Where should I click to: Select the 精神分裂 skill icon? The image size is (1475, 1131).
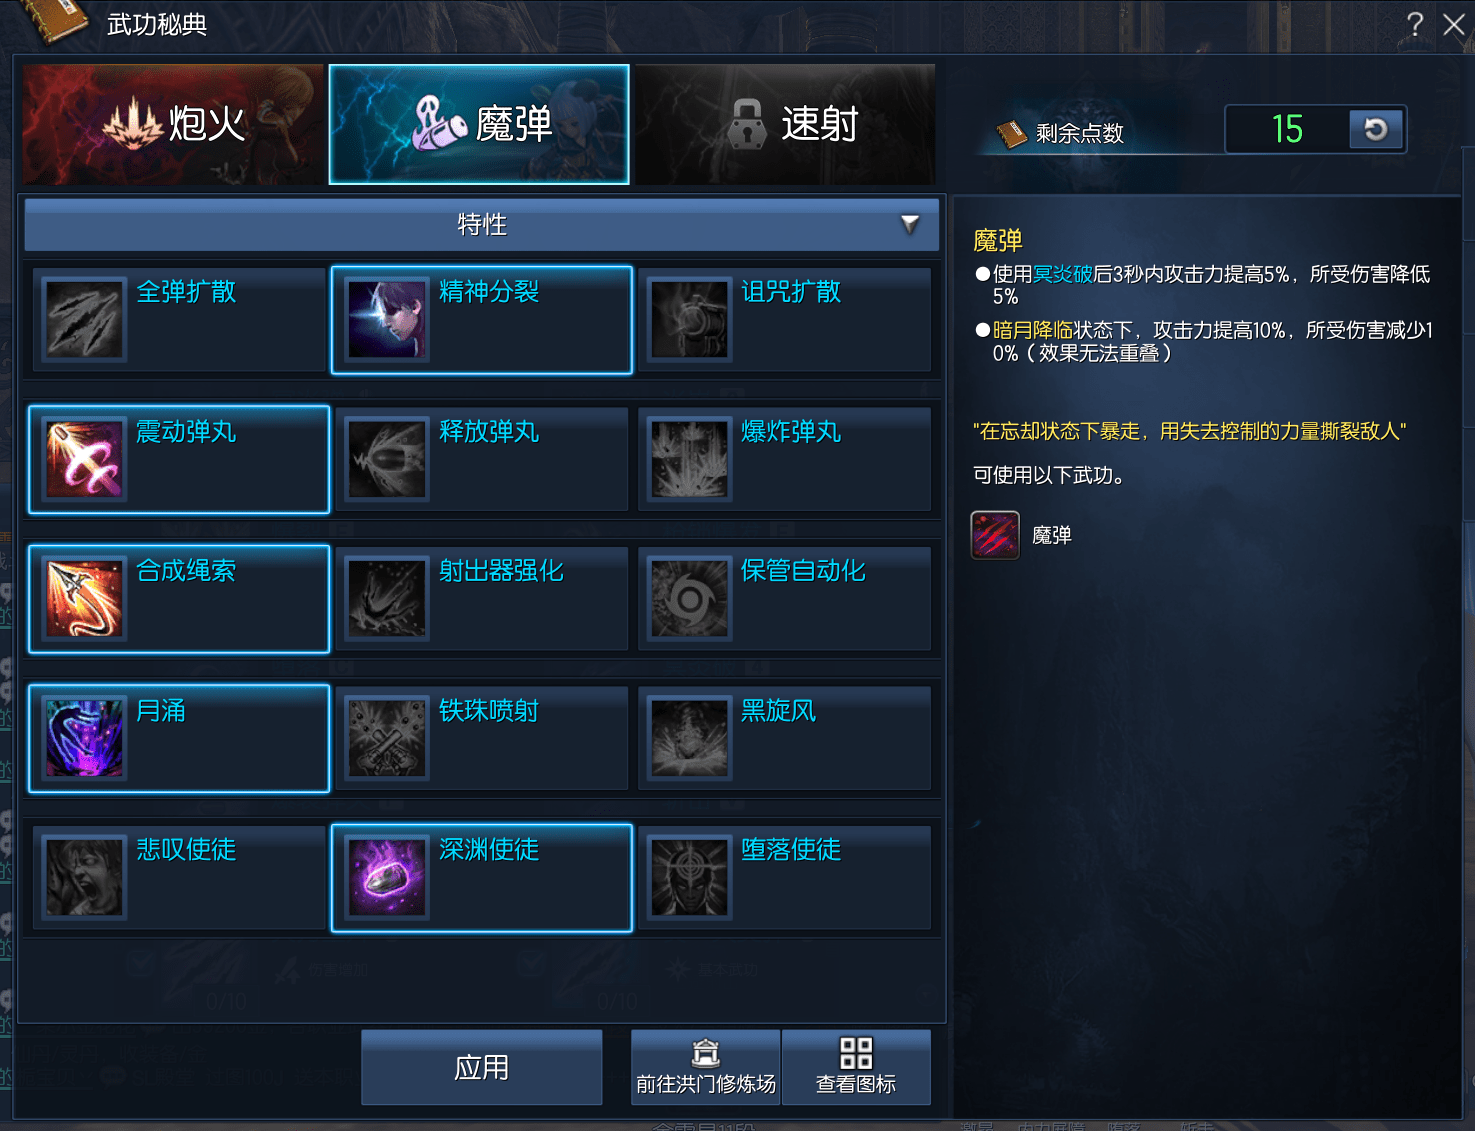tap(386, 319)
